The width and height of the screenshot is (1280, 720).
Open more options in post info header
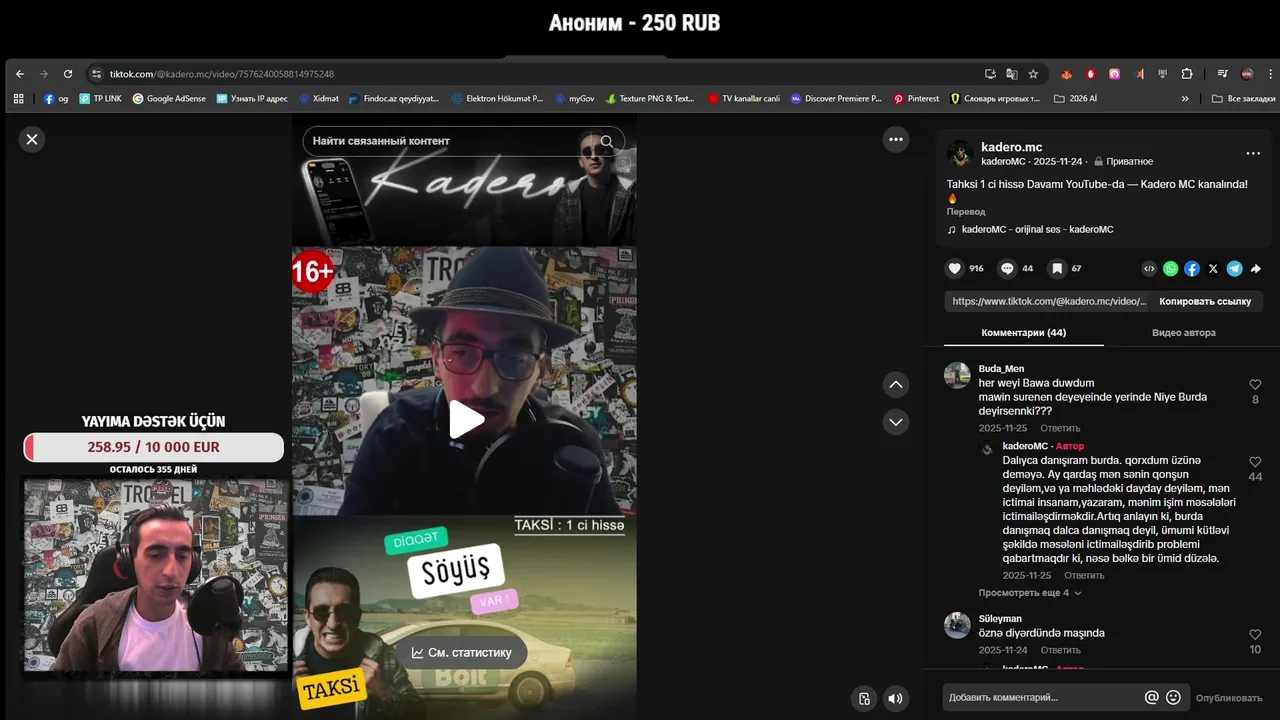pyautogui.click(x=1253, y=154)
